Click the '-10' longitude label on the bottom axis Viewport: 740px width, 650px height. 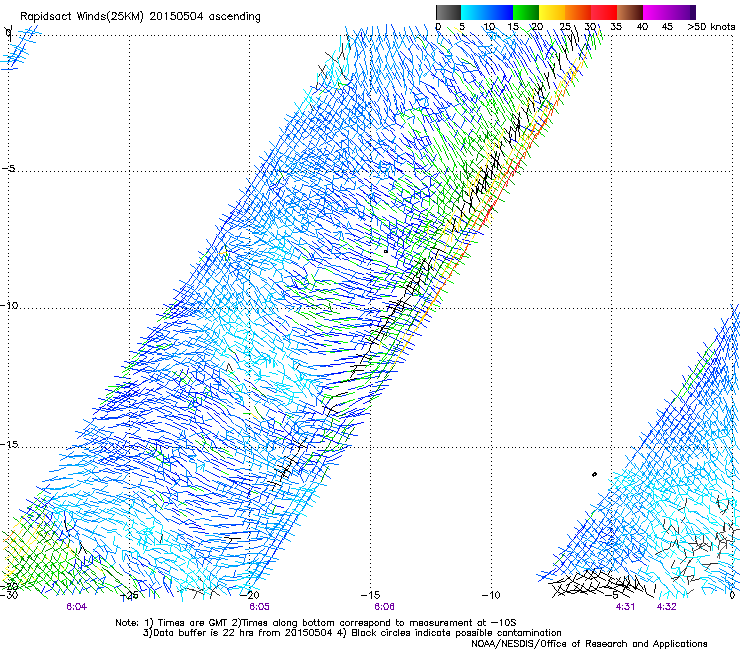[491, 595]
